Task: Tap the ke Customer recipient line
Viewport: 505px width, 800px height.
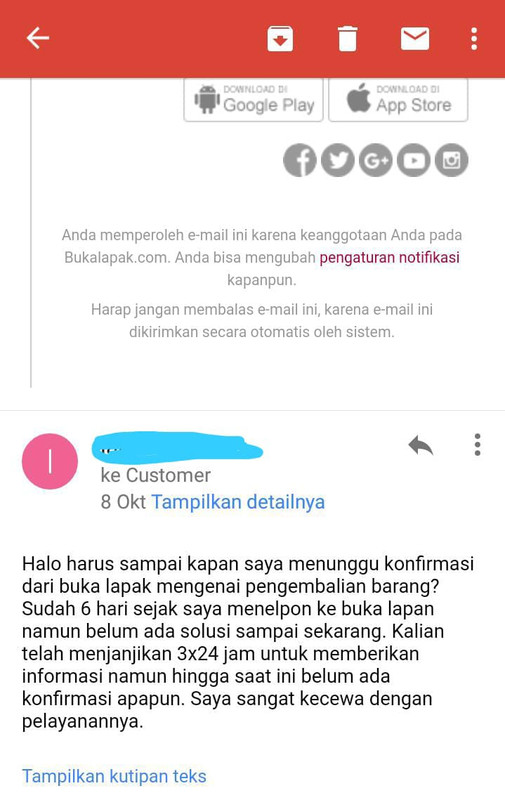Action: [x=156, y=476]
